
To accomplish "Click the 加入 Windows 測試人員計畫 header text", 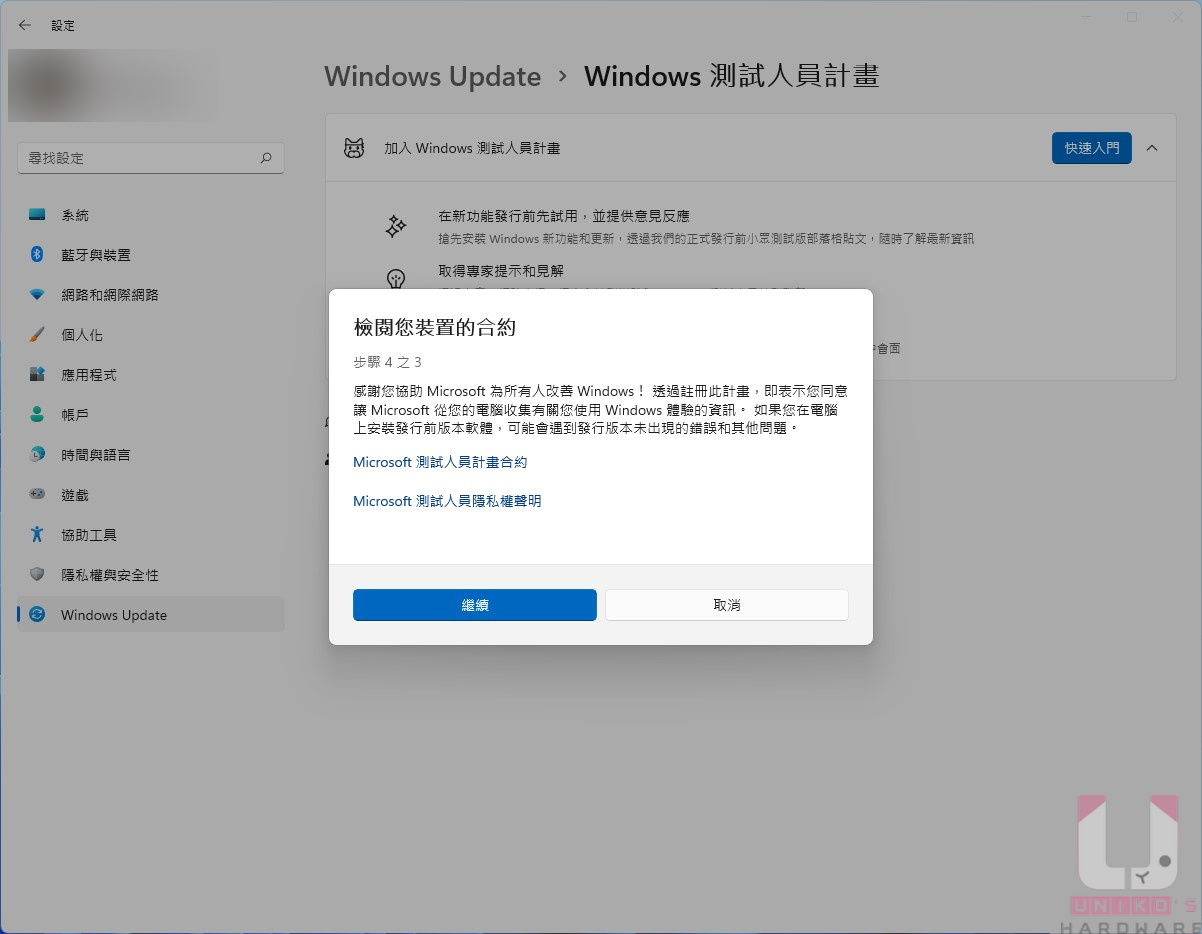I will 472,148.
